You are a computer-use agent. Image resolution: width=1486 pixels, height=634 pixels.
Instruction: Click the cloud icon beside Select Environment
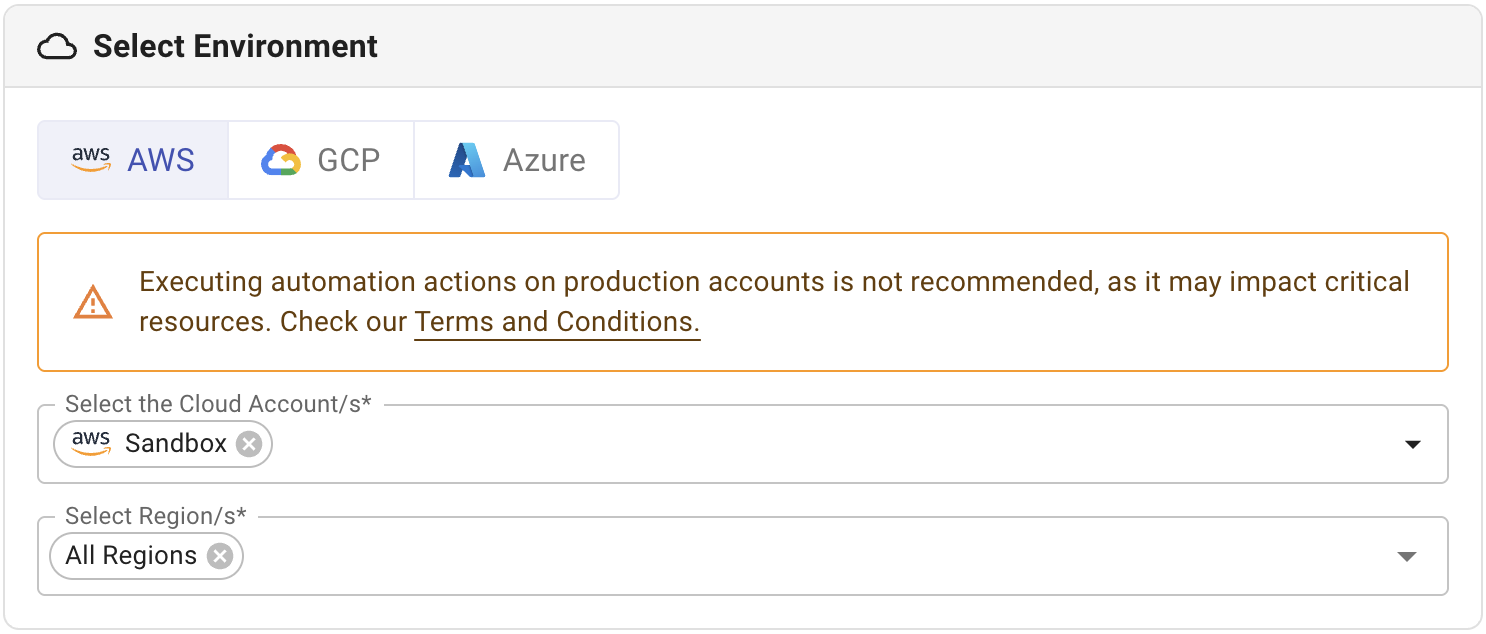coord(57,47)
